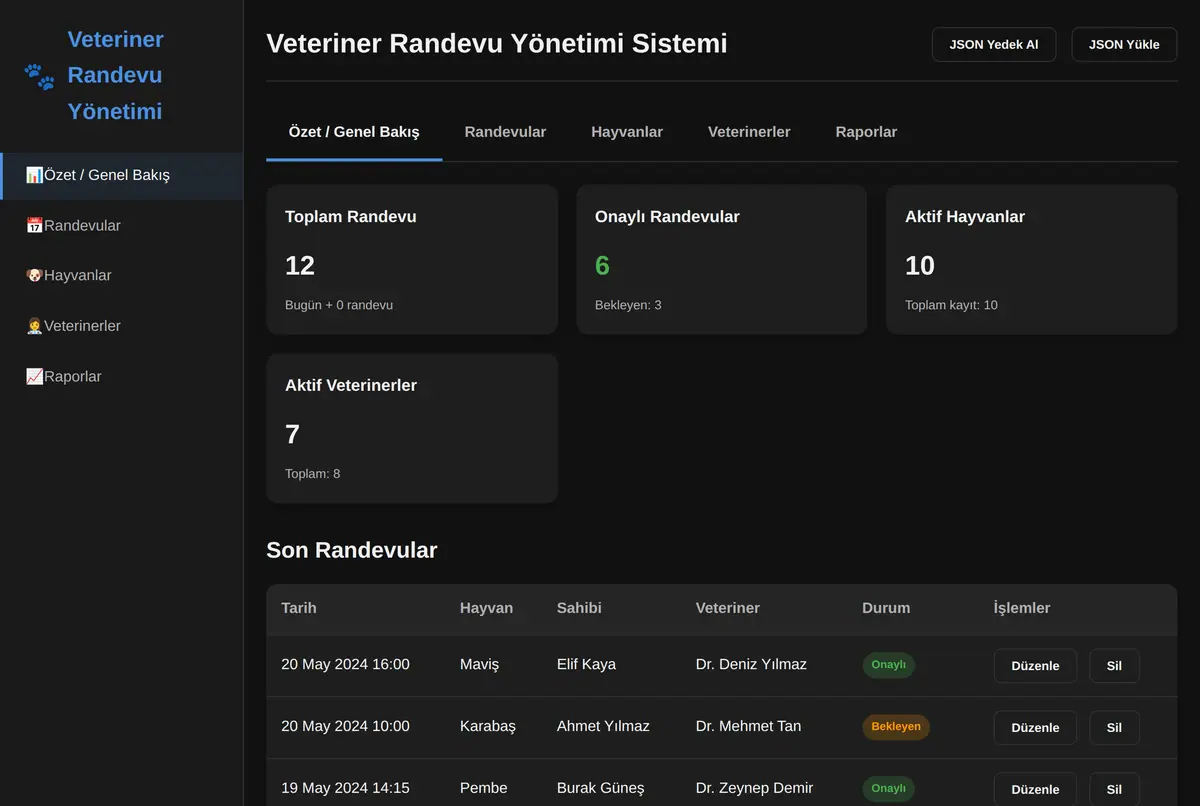
Task: Click the dog face icon beside Hayvanlar
Action: 34,276
